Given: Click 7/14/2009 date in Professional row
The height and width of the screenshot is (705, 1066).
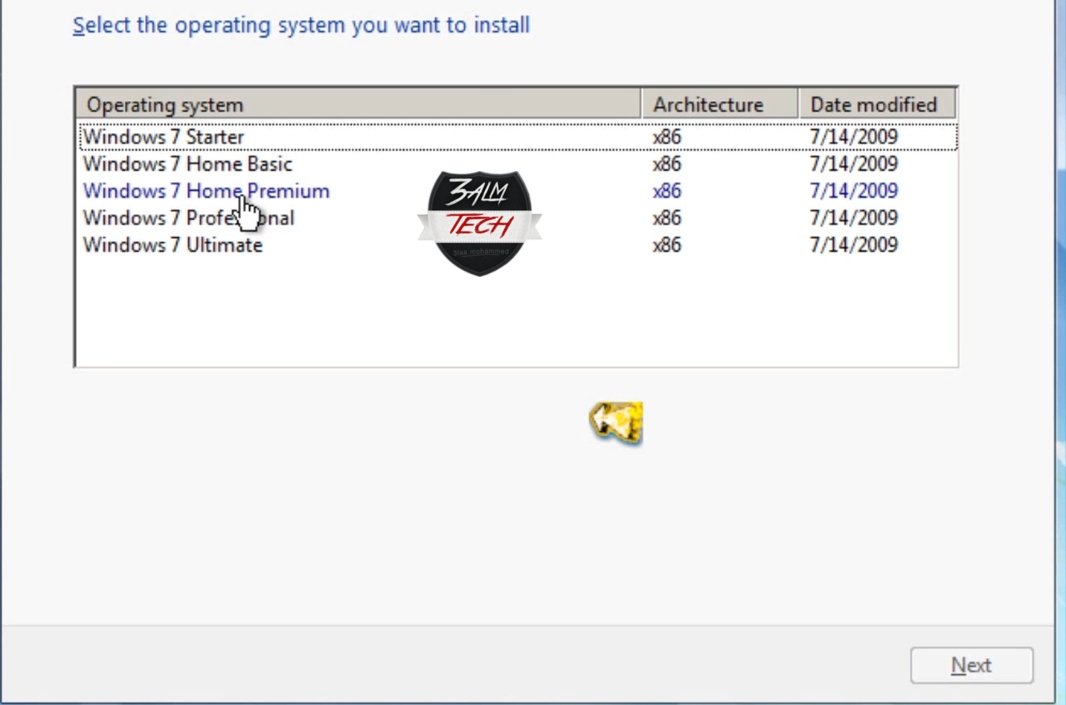Looking at the screenshot, I should [x=854, y=218].
